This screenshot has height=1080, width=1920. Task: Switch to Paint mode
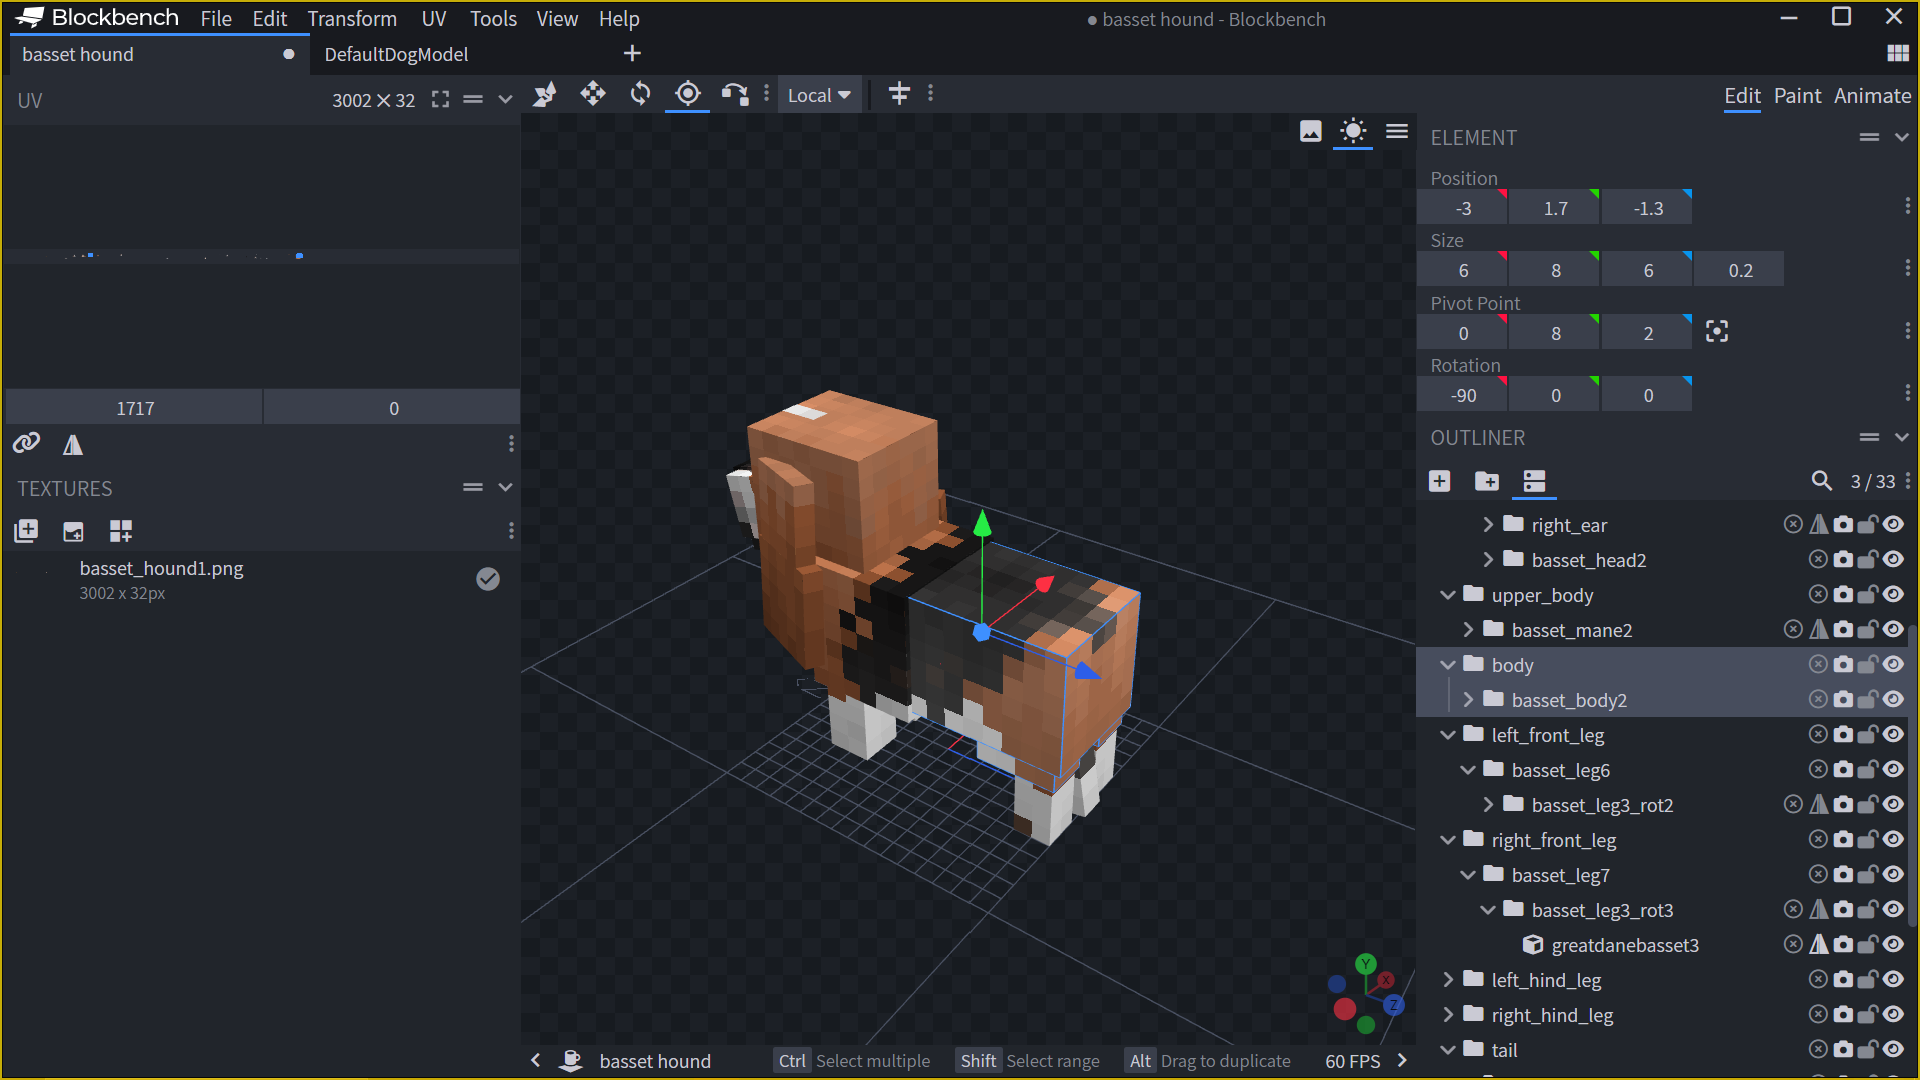[x=1797, y=95]
